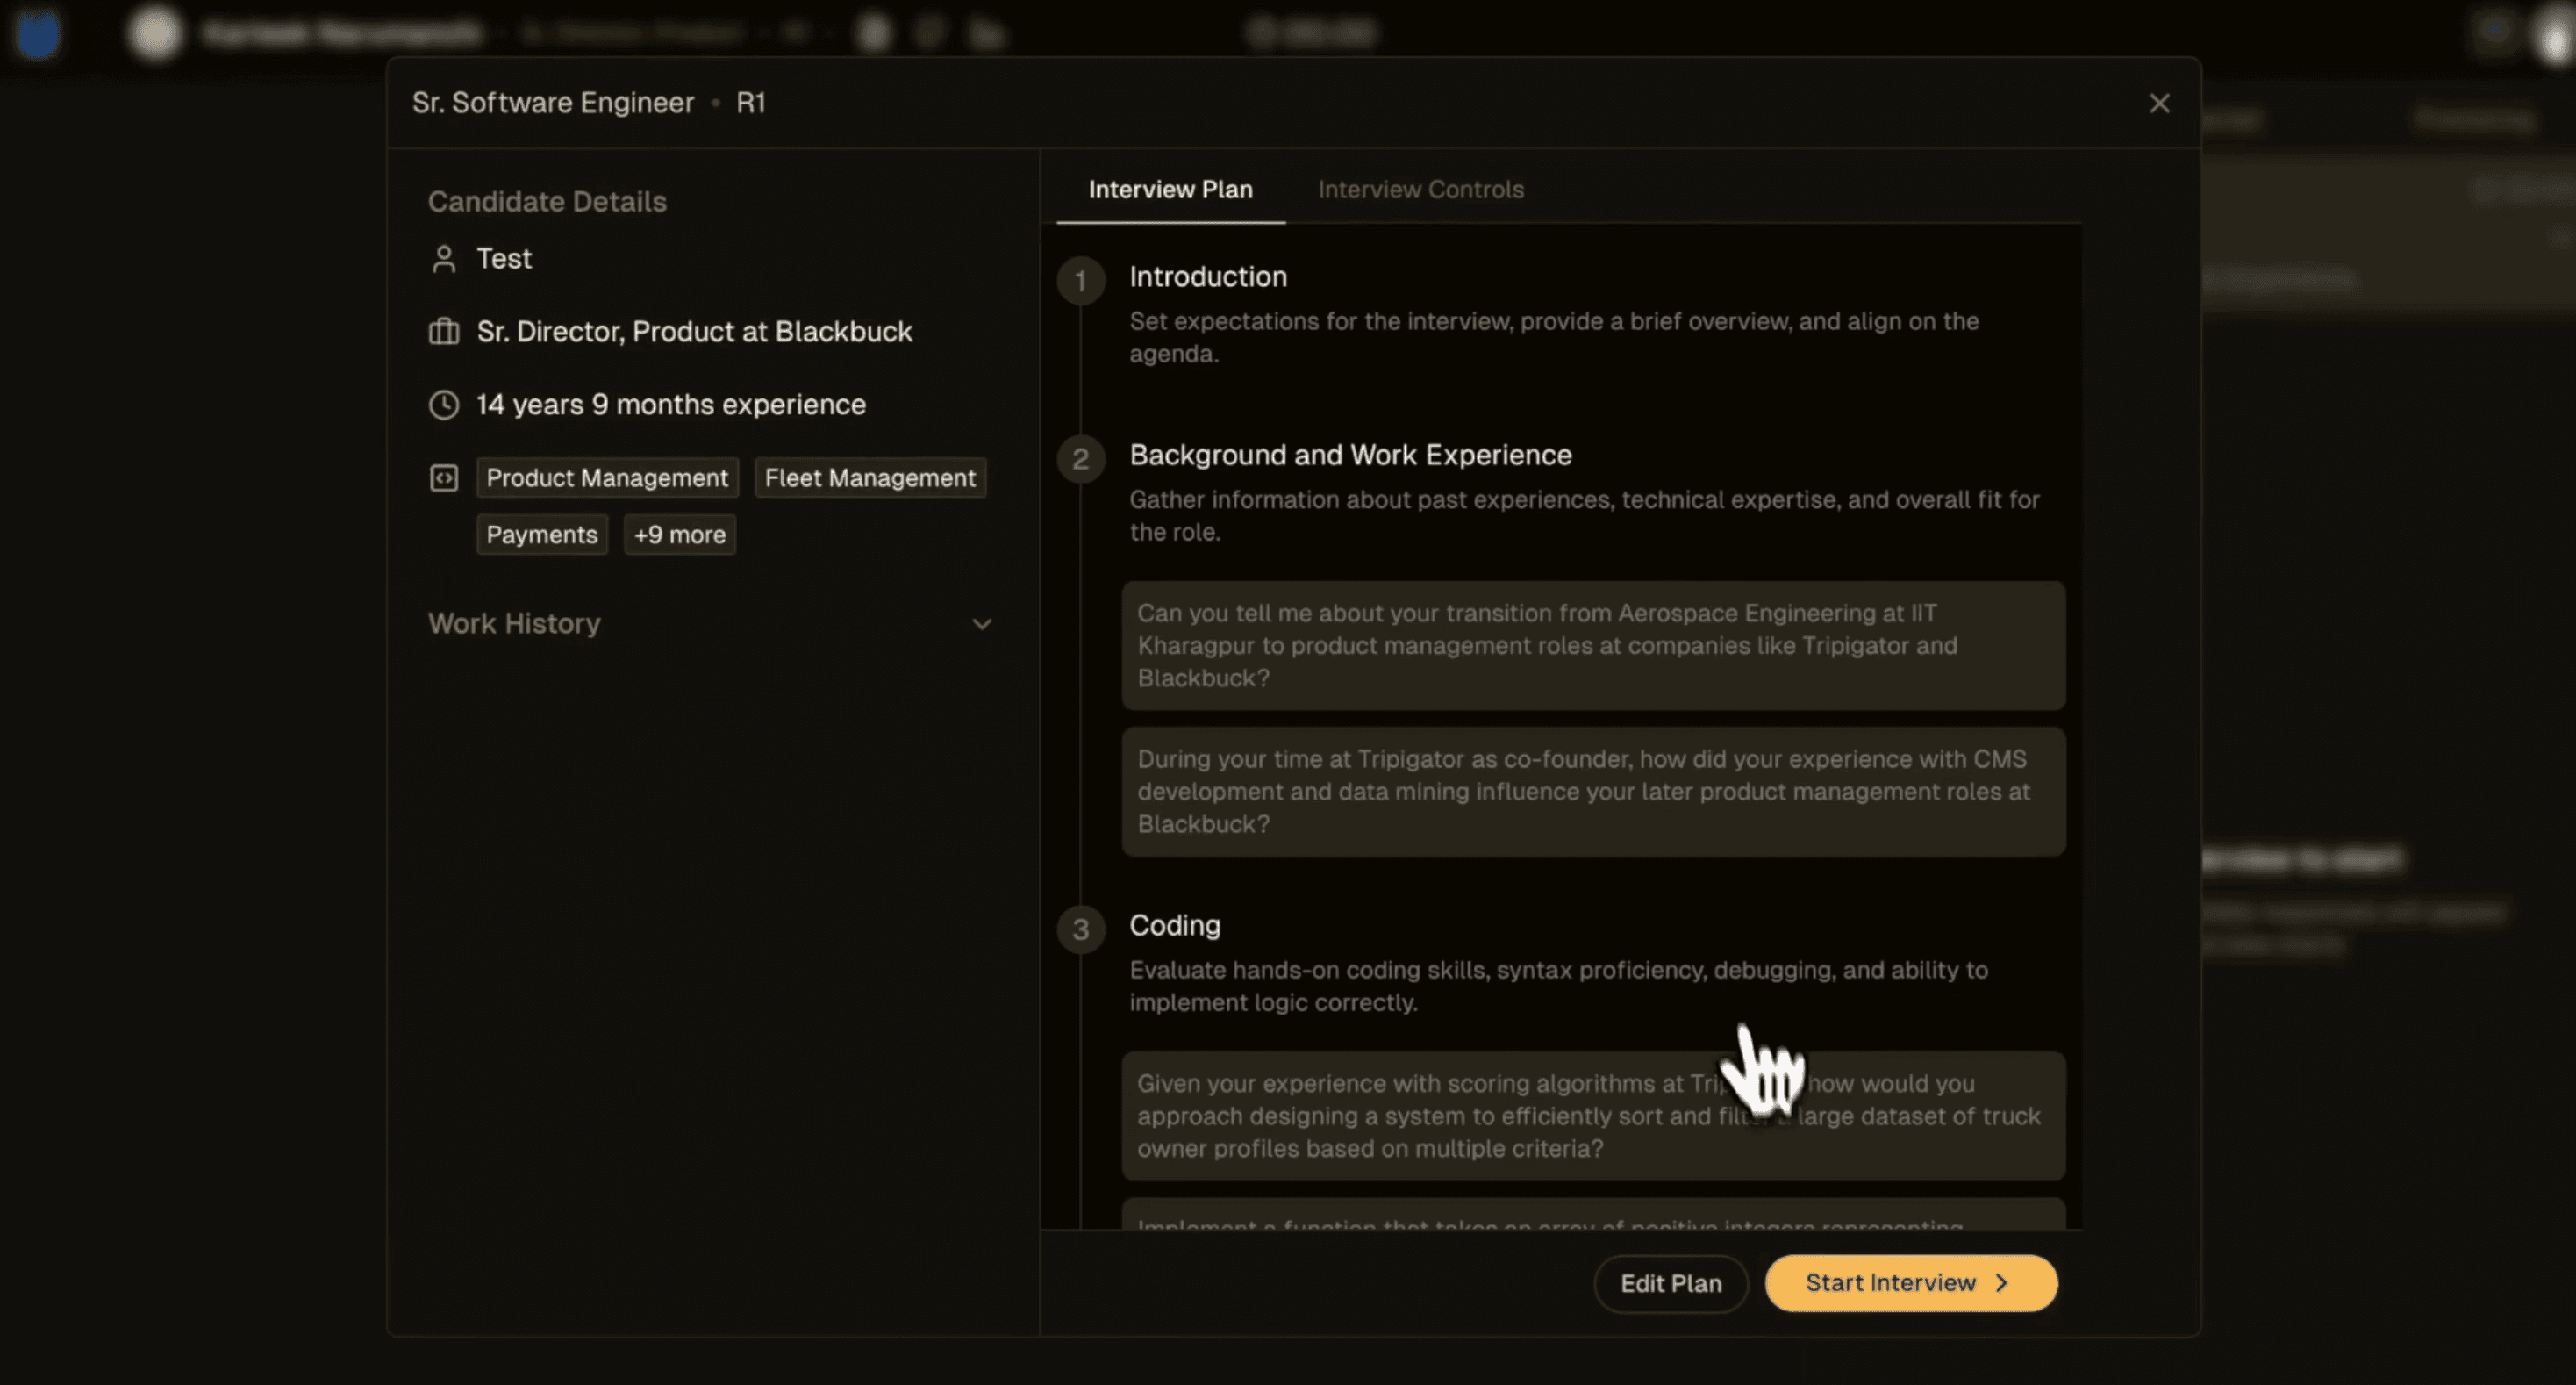
Task: Click the candidate person icon beside Test
Action: (443, 259)
